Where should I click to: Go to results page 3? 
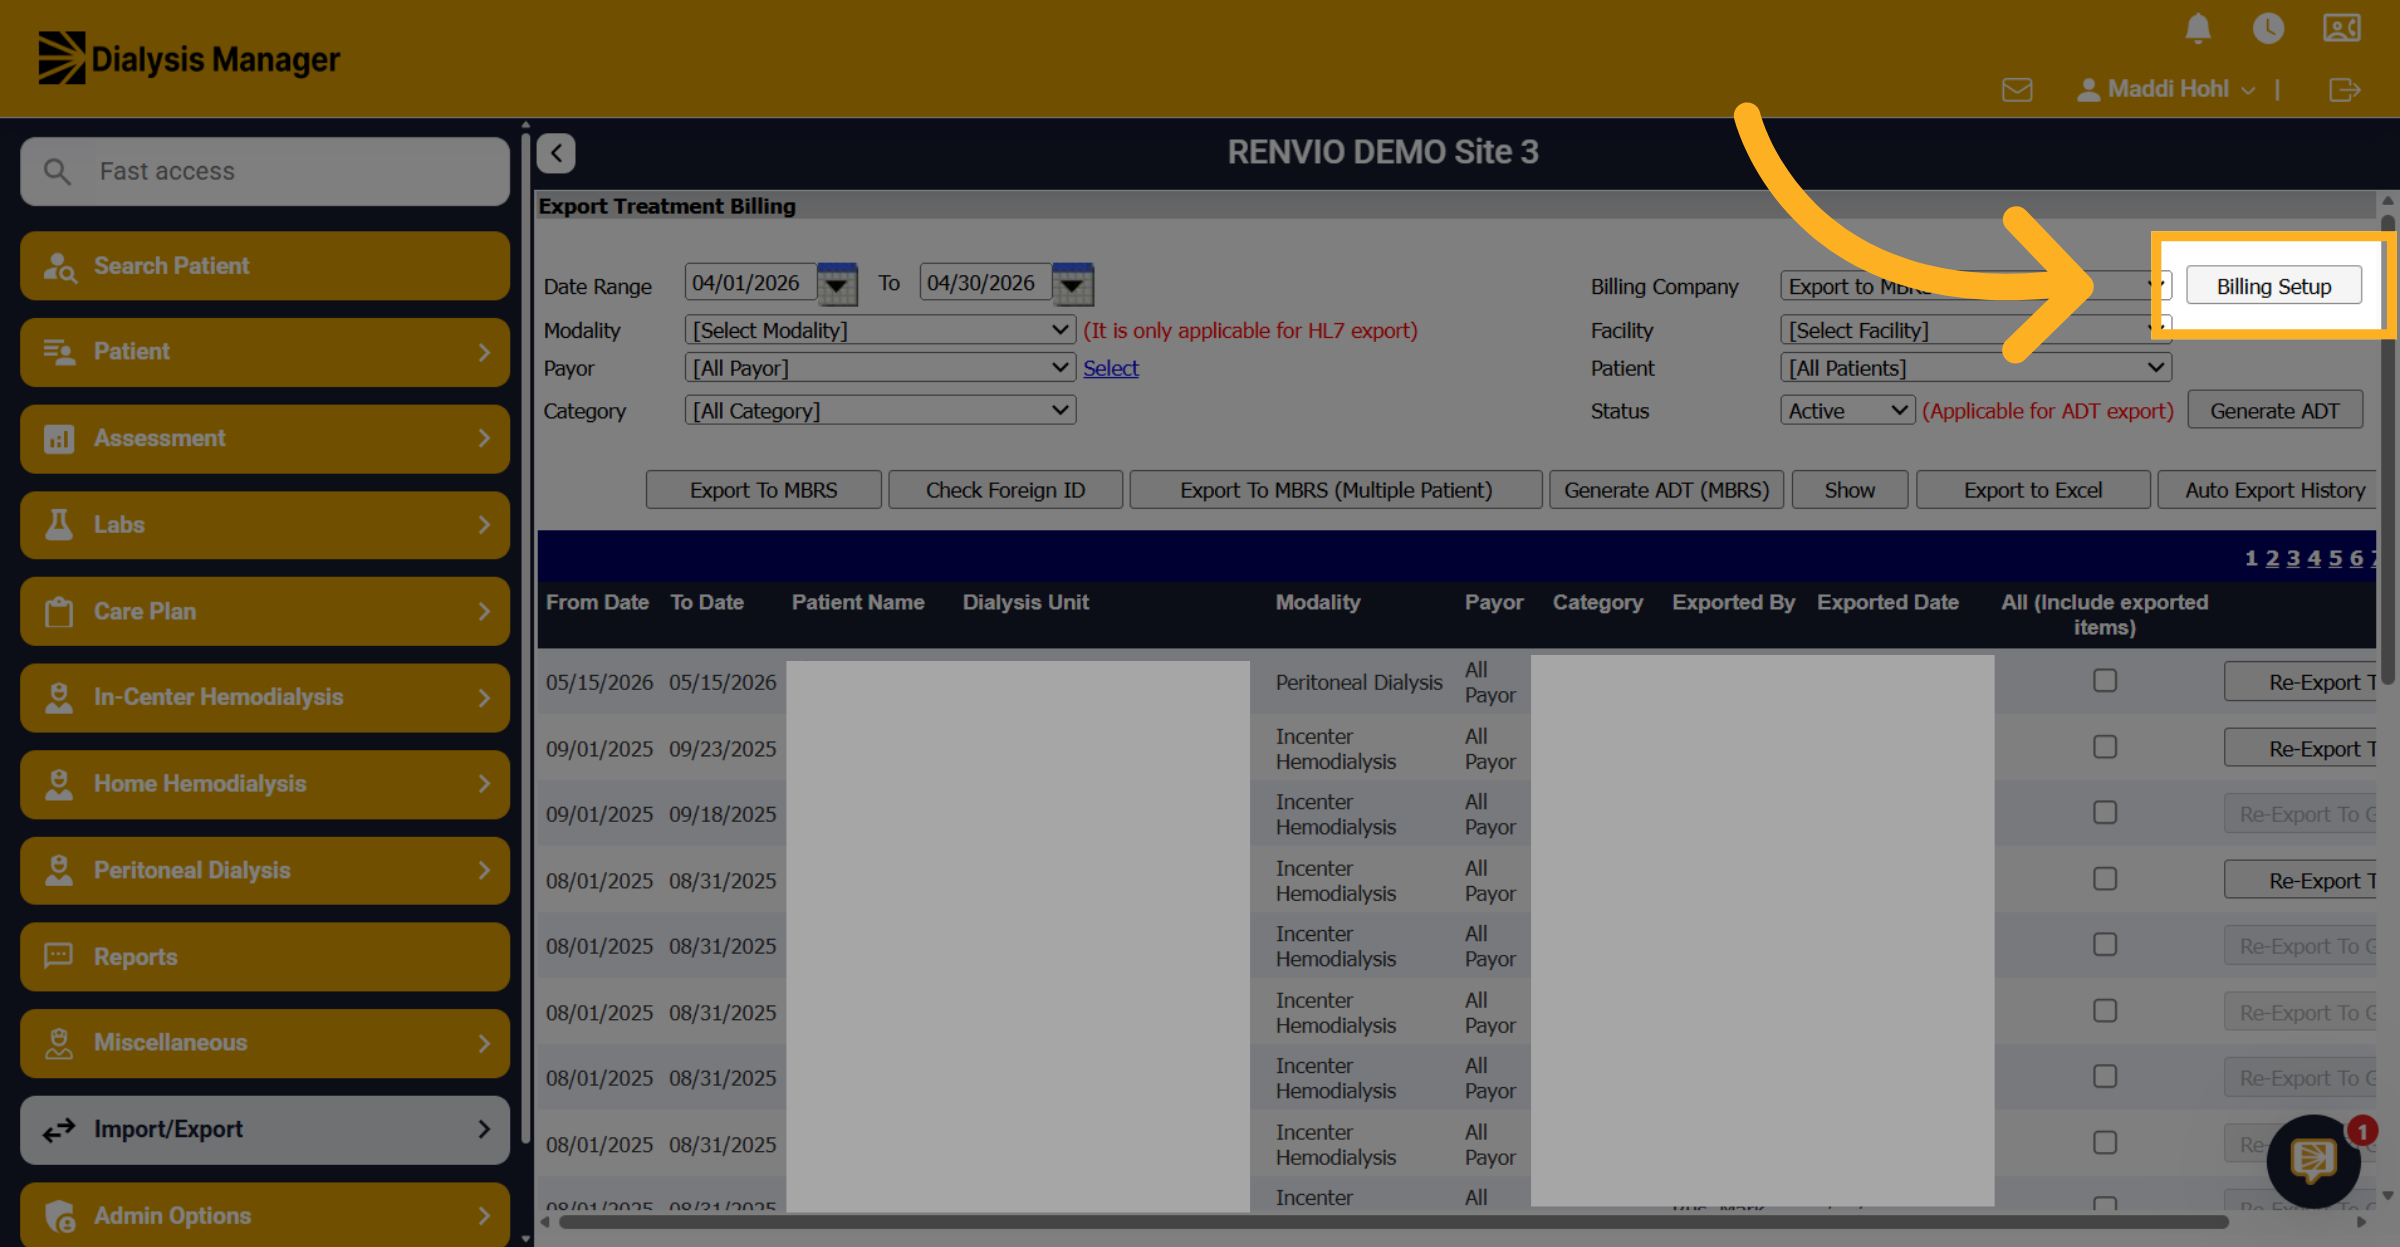[x=2293, y=558]
